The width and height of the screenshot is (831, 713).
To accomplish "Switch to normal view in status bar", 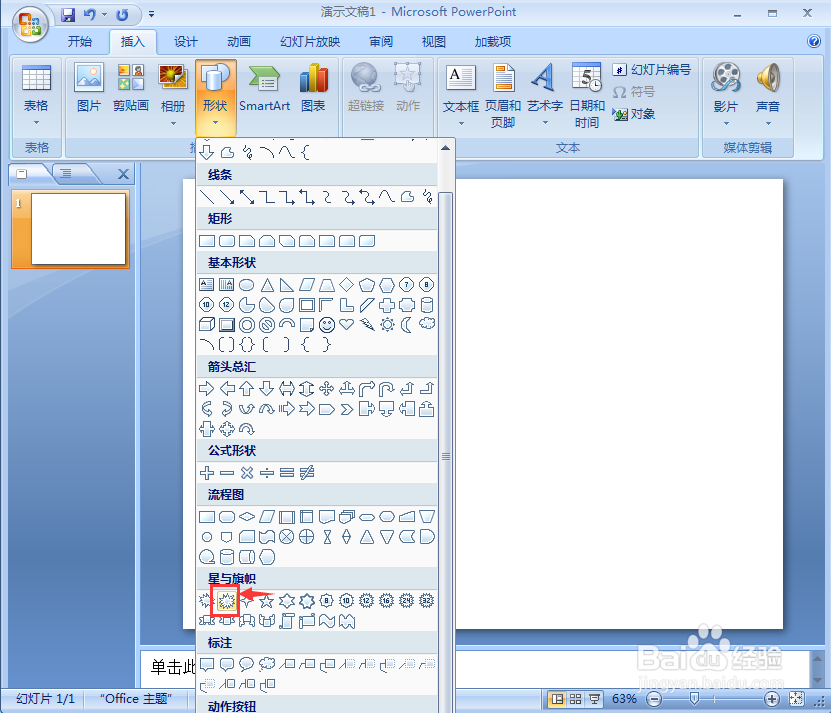I will point(557,699).
